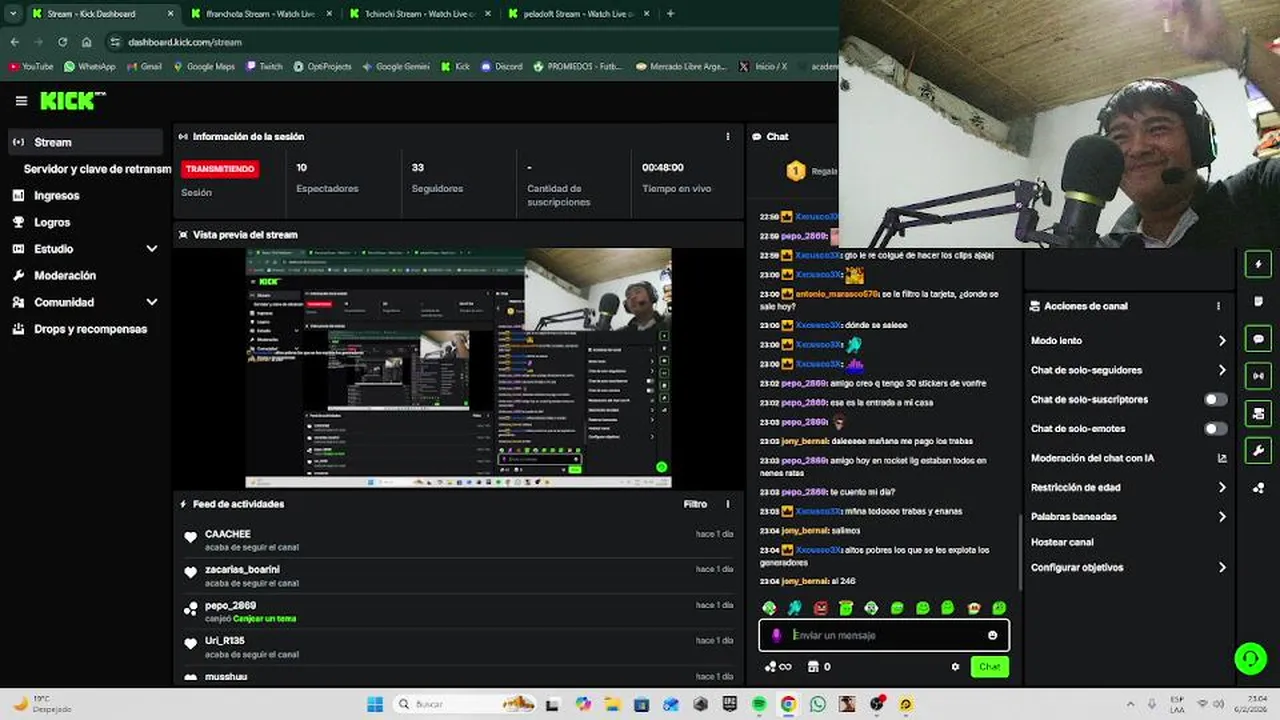
Task: Open the Kick hamburger menu
Action: pyautogui.click(x=21, y=101)
